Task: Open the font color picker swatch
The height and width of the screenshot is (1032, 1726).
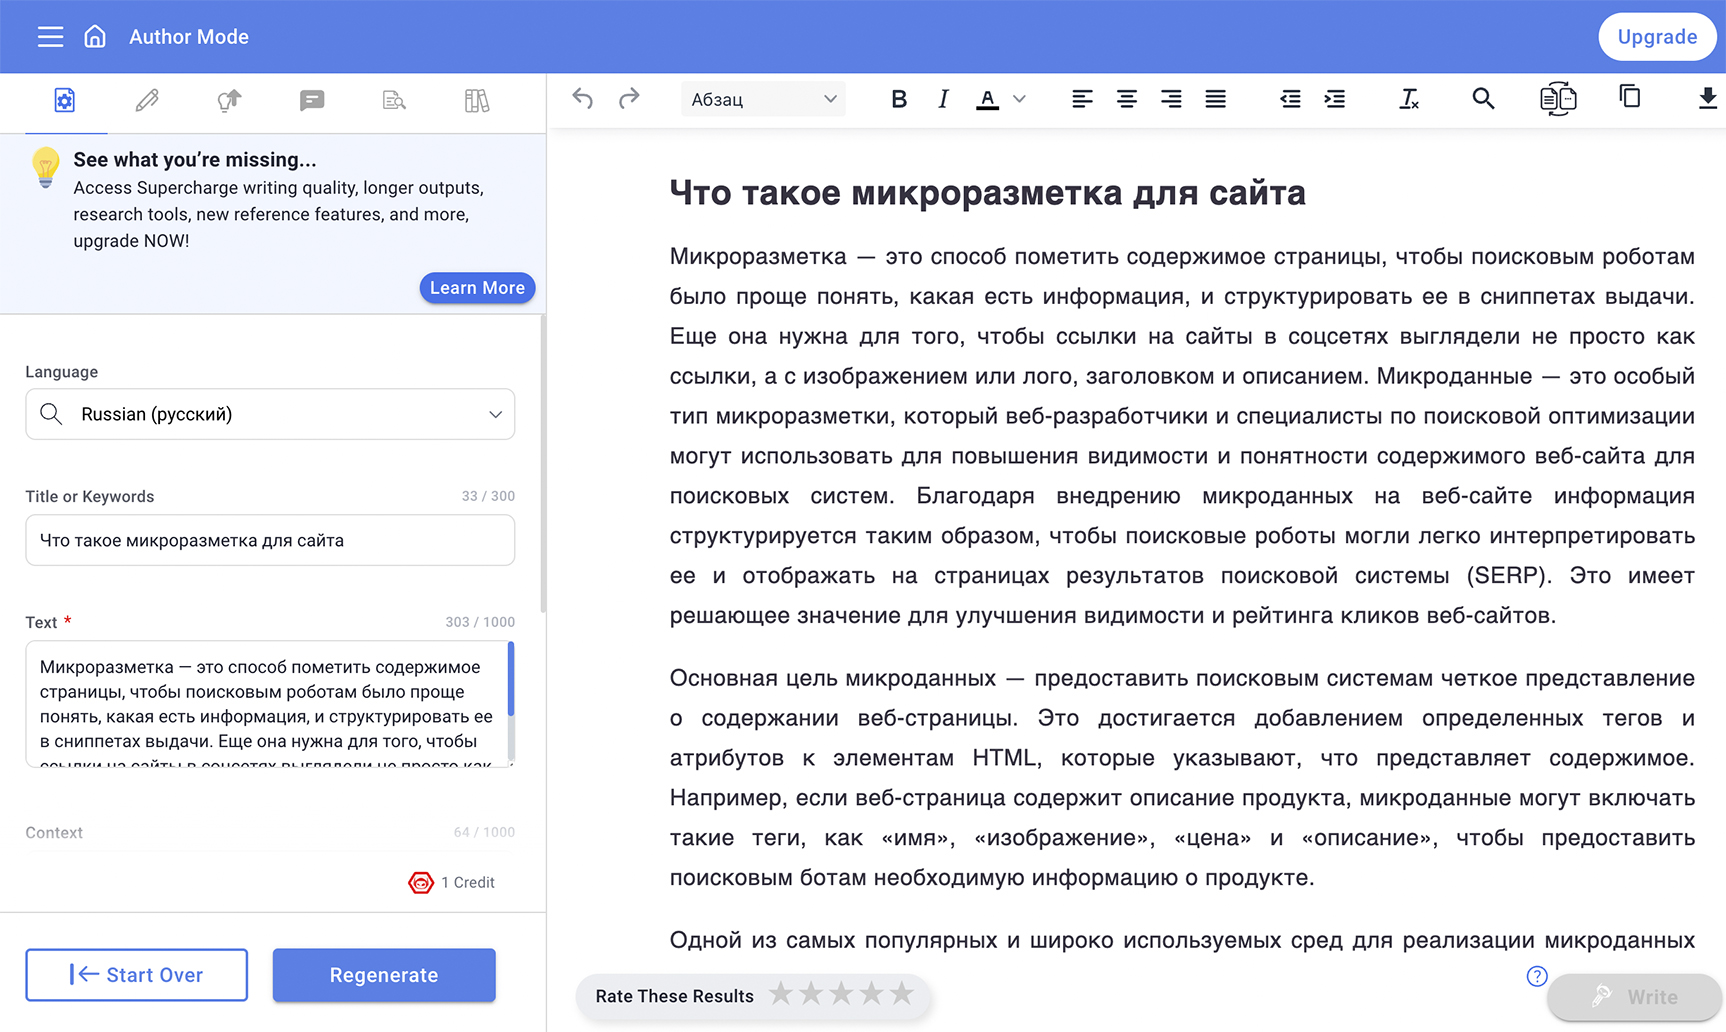Action: pos(987,98)
